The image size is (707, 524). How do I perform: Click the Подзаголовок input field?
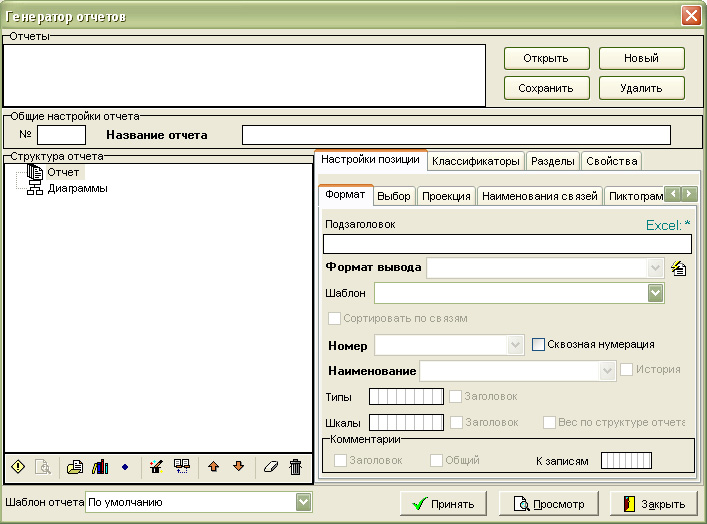[x=507, y=244]
